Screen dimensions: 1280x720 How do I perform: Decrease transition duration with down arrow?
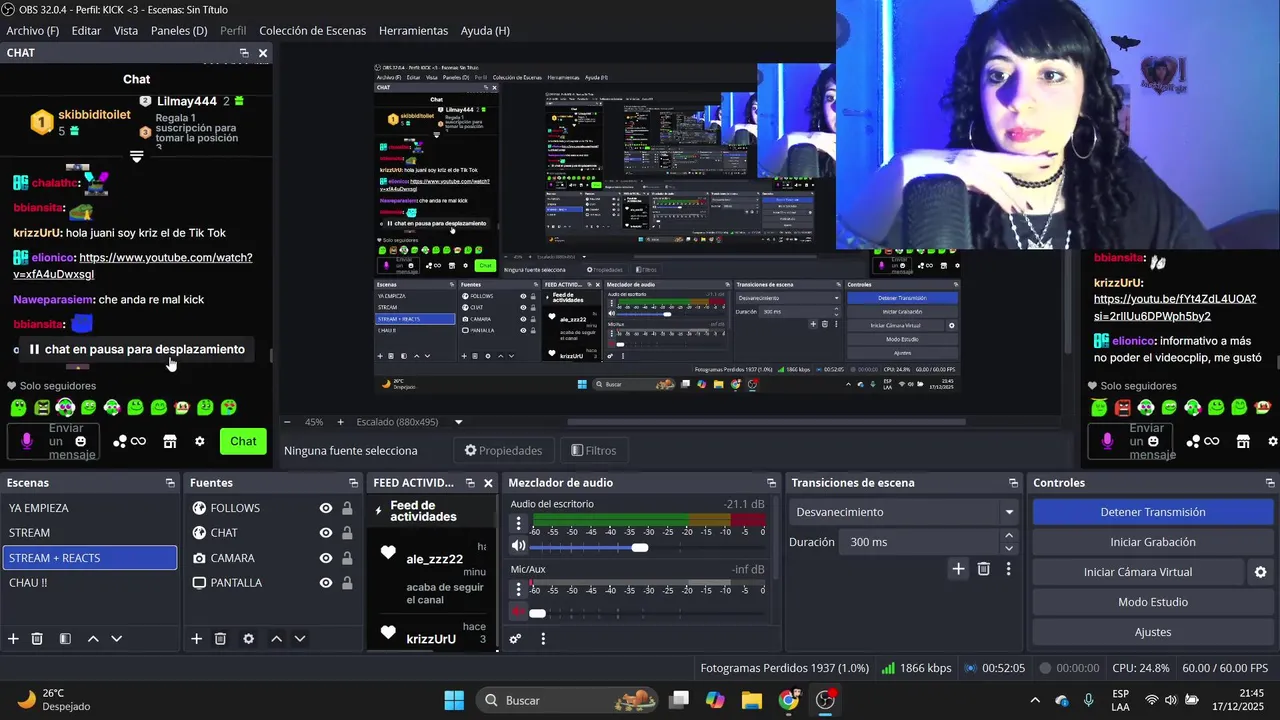tap(1008, 548)
